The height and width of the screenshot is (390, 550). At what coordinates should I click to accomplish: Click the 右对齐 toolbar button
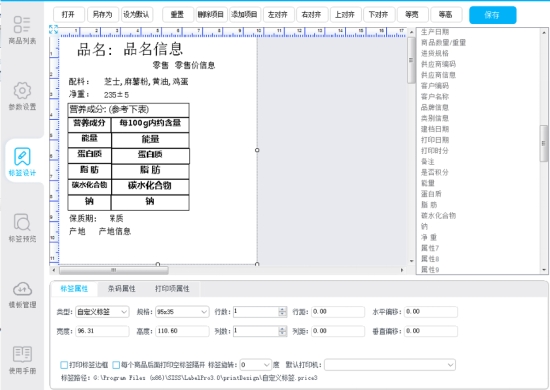(311, 14)
